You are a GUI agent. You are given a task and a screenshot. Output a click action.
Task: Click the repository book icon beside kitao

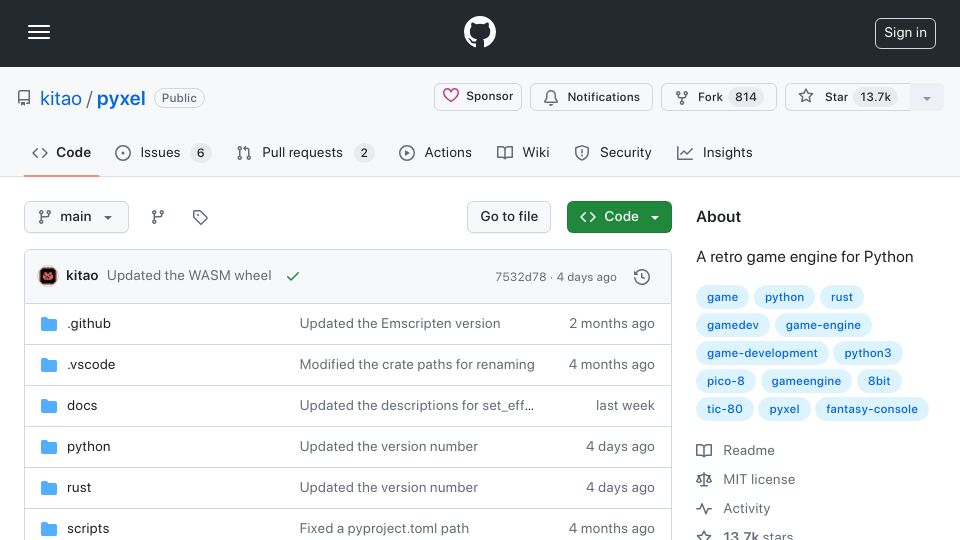tap(24, 98)
